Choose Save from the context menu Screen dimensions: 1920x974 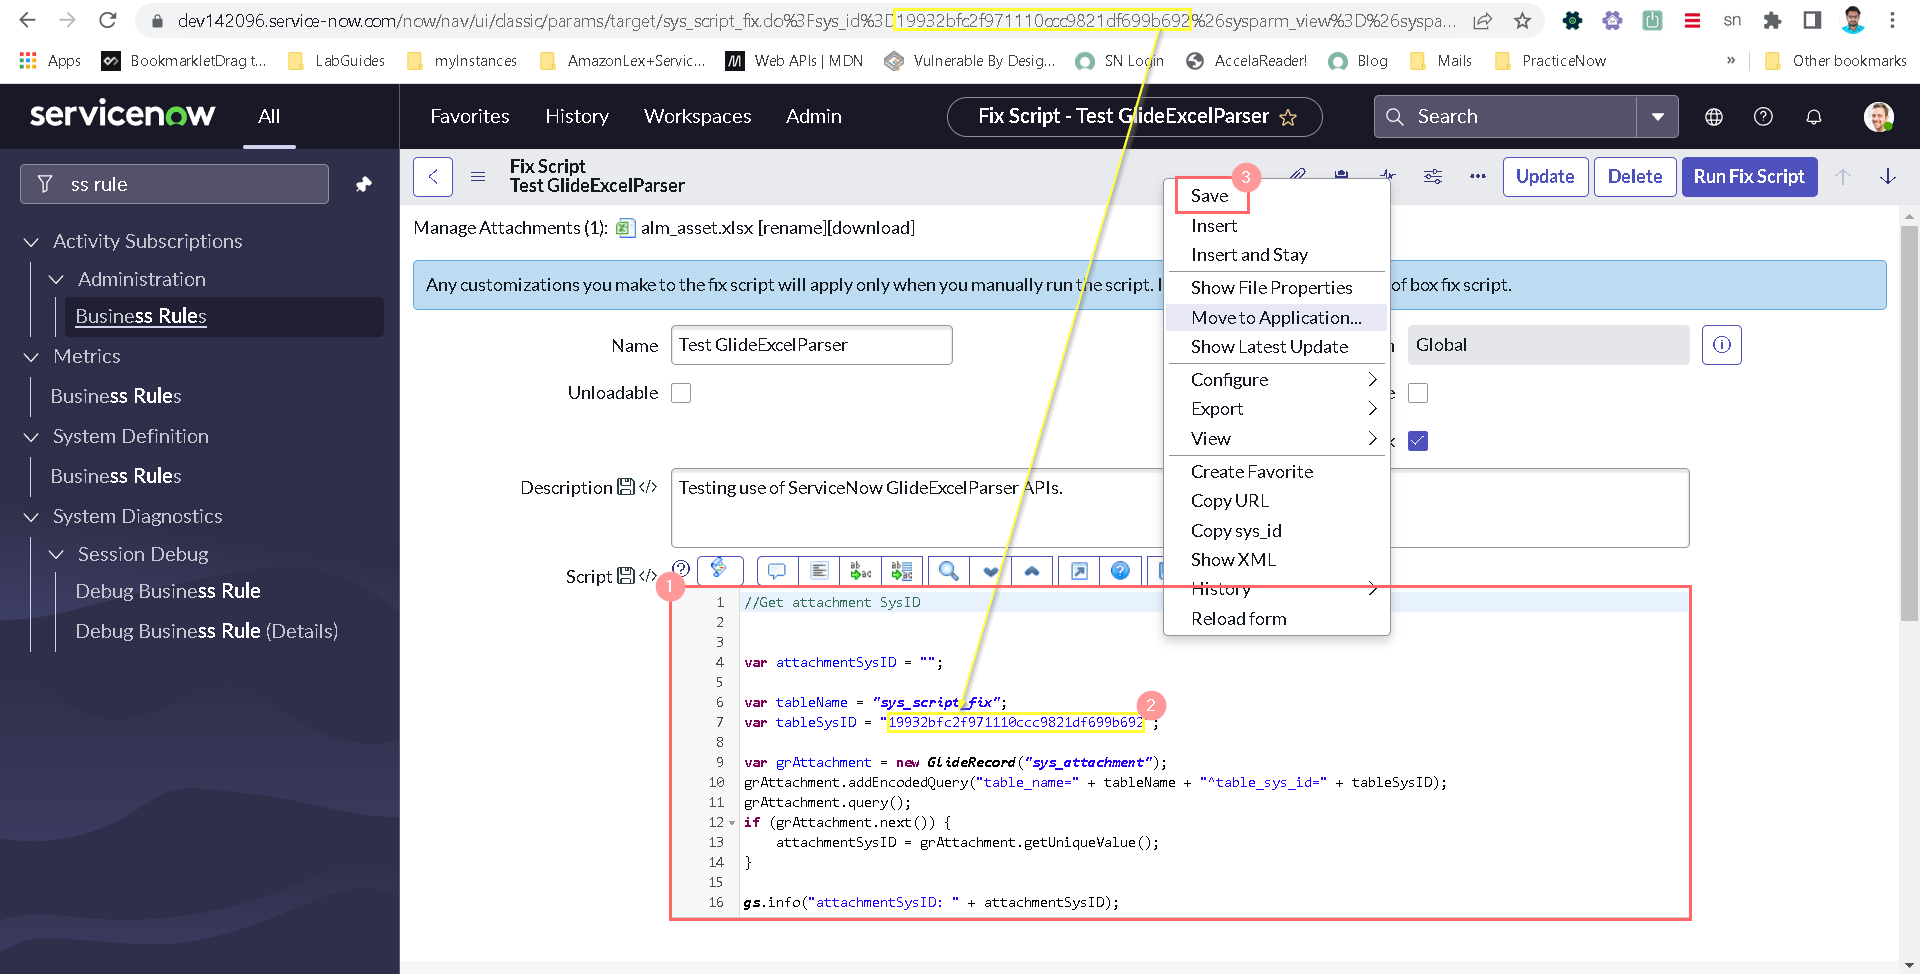coord(1212,196)
